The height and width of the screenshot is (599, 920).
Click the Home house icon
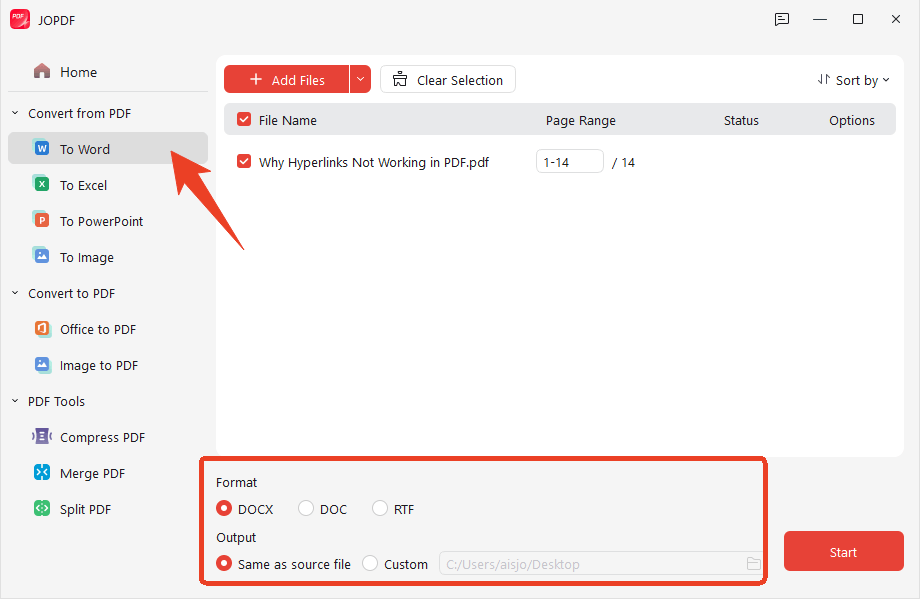point(42,72)
